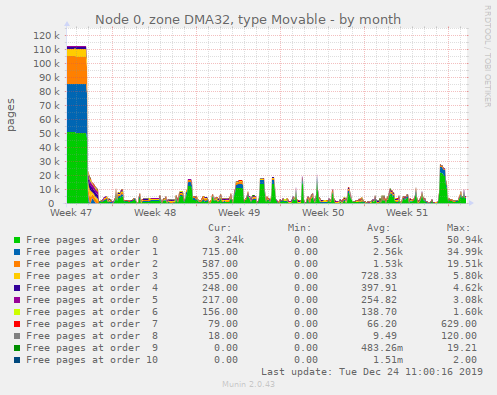The height and width of the screenshot is (395, 497).
Task: Click the current value 248.00
Action: click(x=220, y=288)
